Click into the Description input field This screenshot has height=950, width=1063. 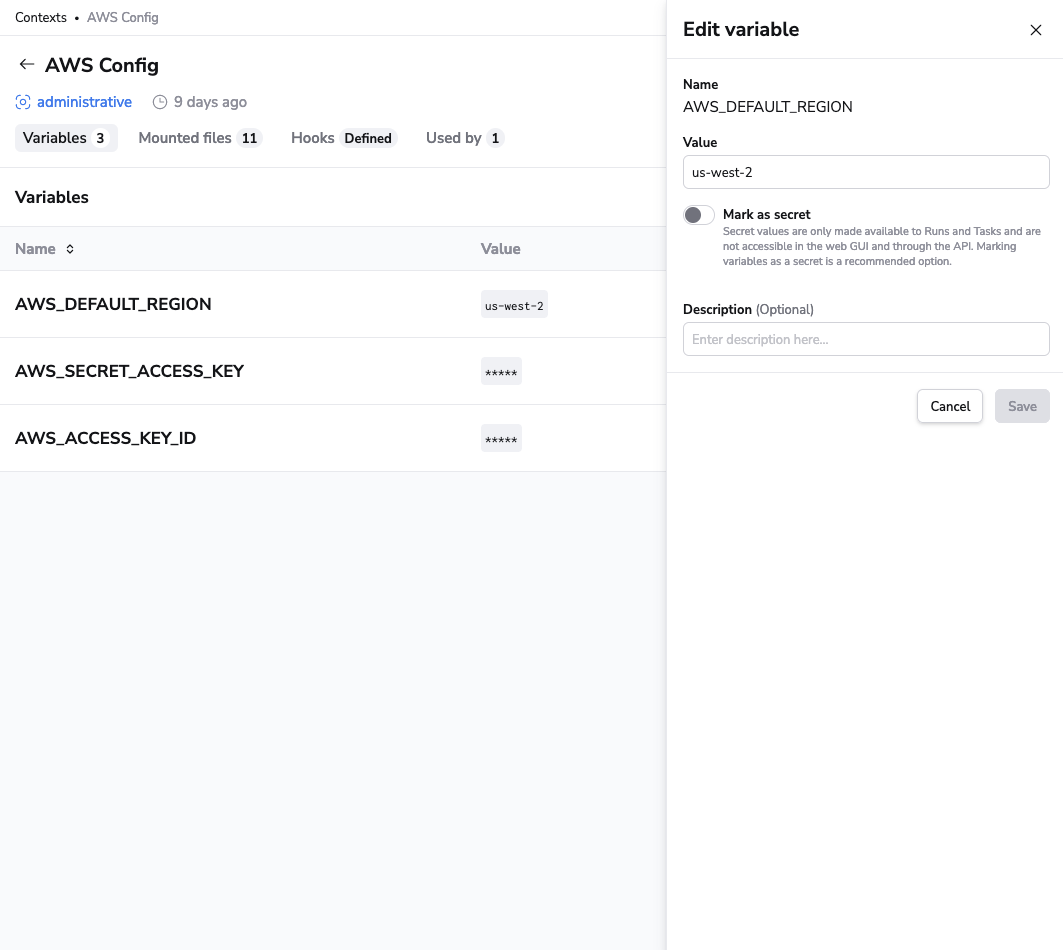tap(866, 339)
